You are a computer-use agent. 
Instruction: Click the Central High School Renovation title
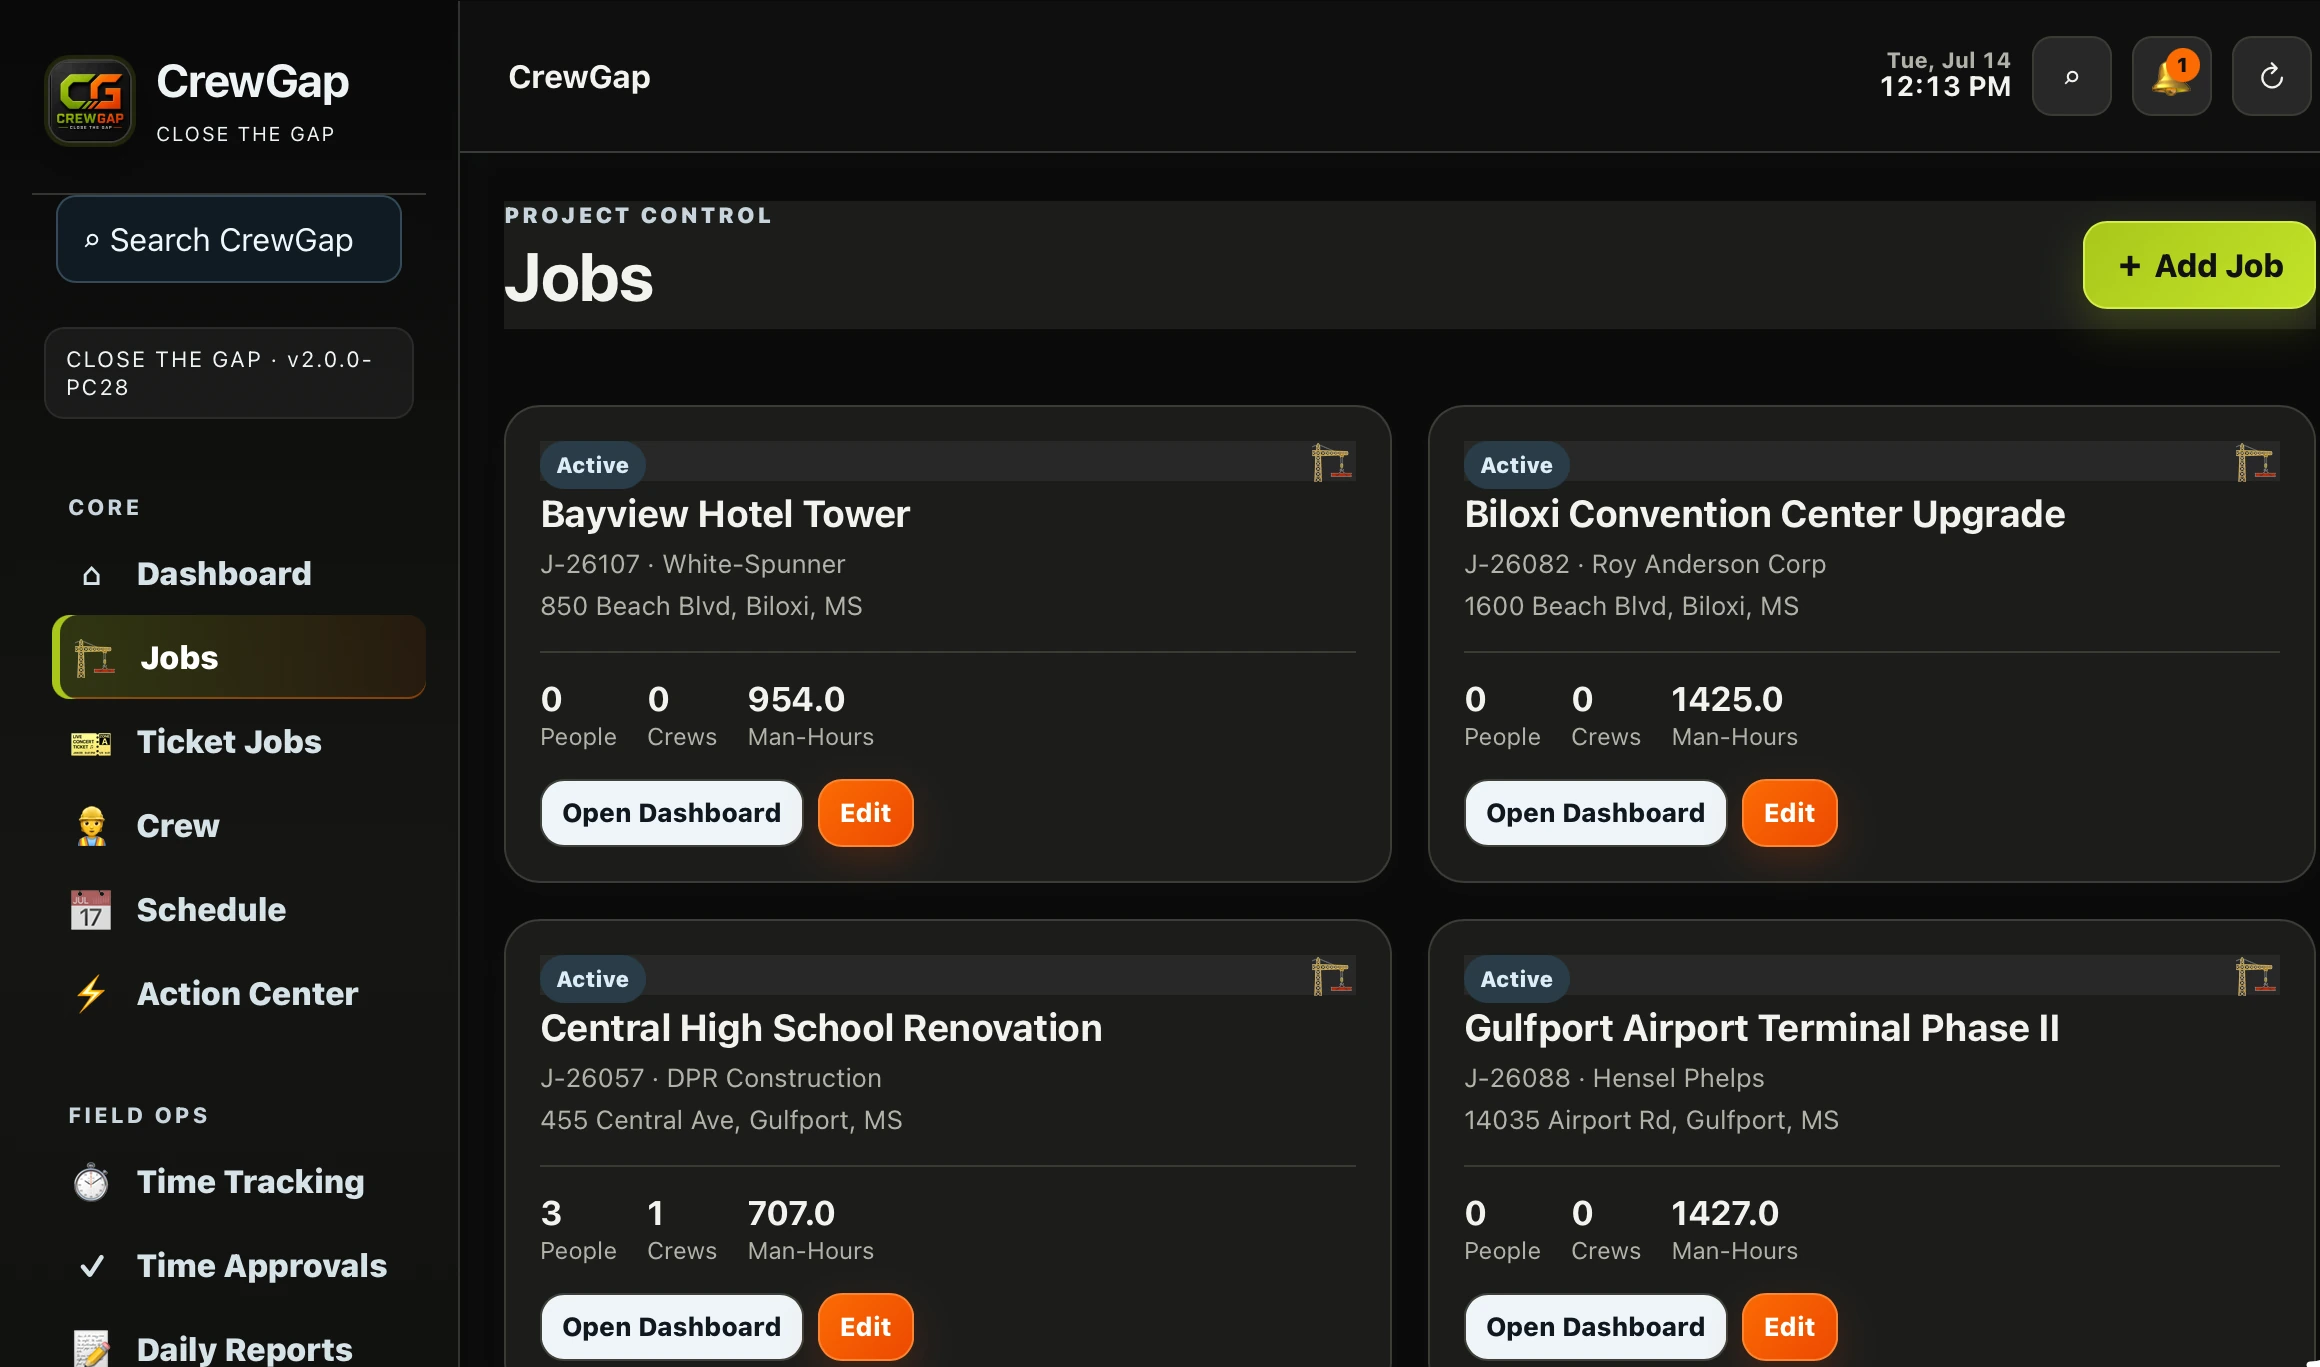pos(821,1028)
